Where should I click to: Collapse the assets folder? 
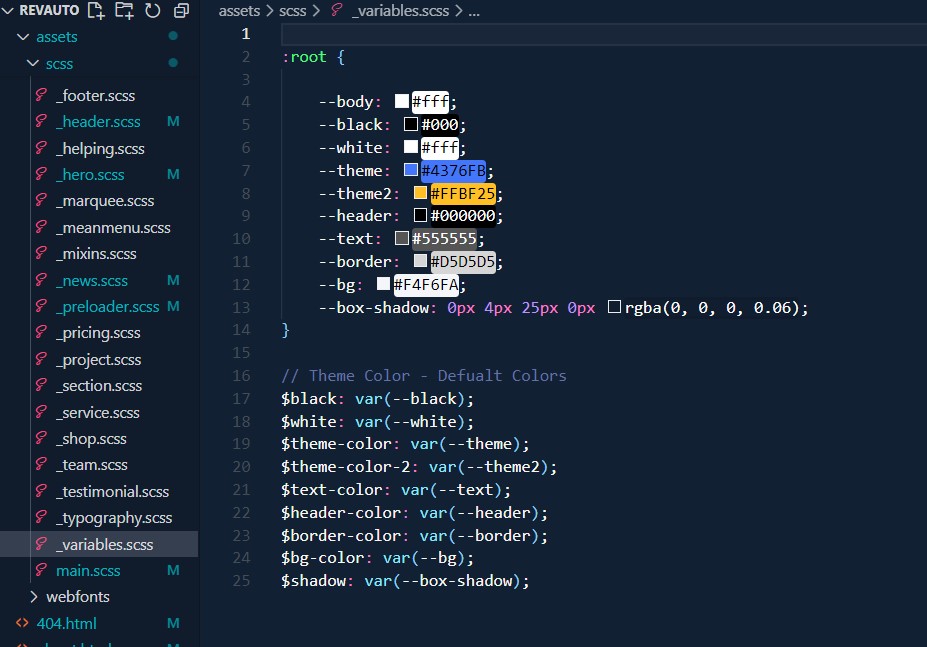(24, 37)
